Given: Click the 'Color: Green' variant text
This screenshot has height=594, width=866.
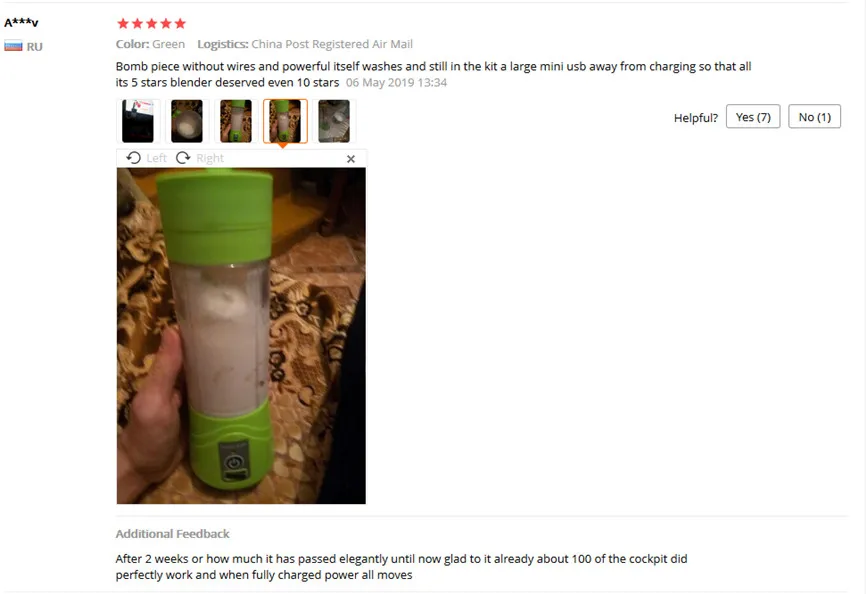Looking at the screenshot, I should pyautogui.click(x=150, y=44).
